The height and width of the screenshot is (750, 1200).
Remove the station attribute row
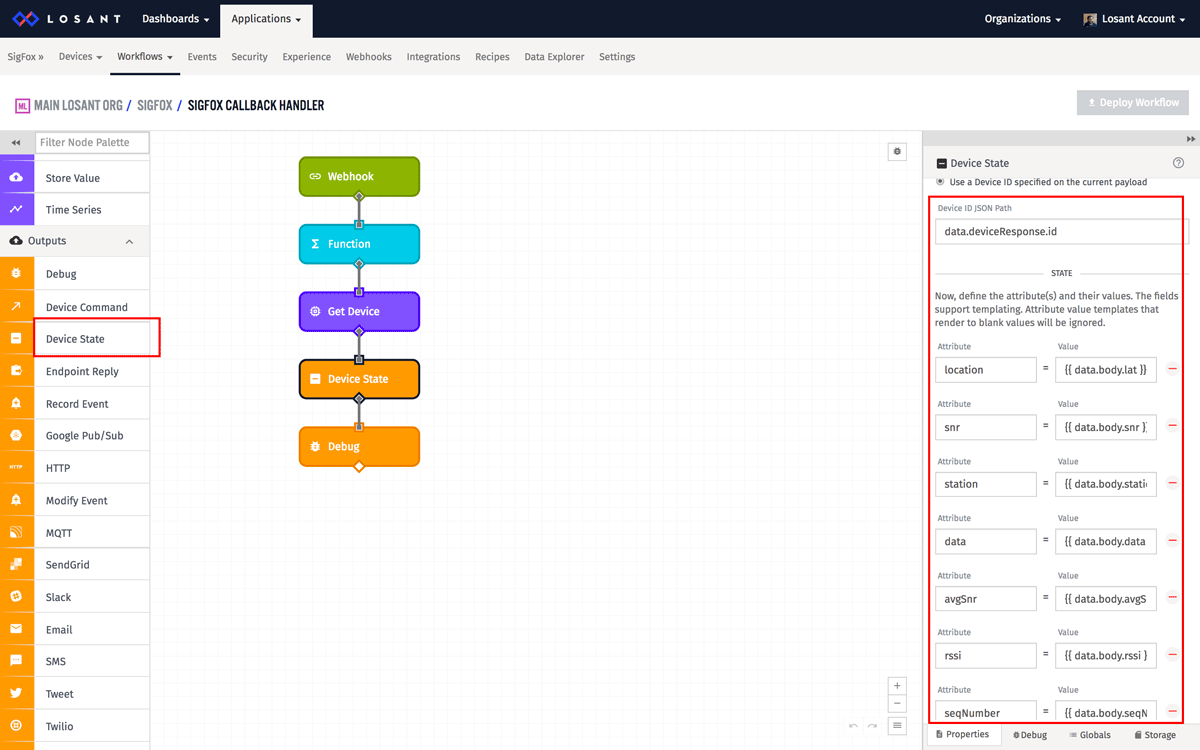pyautogui.click(x=1172, y=483)
